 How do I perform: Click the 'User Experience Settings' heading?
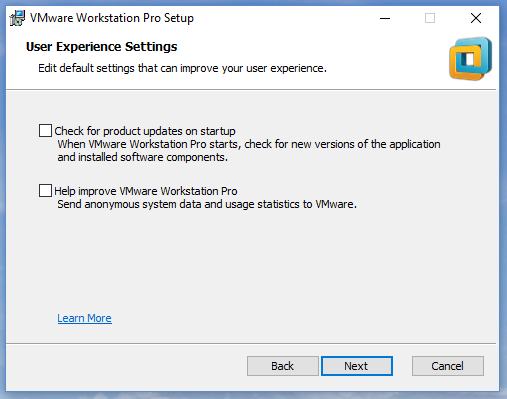102,47
